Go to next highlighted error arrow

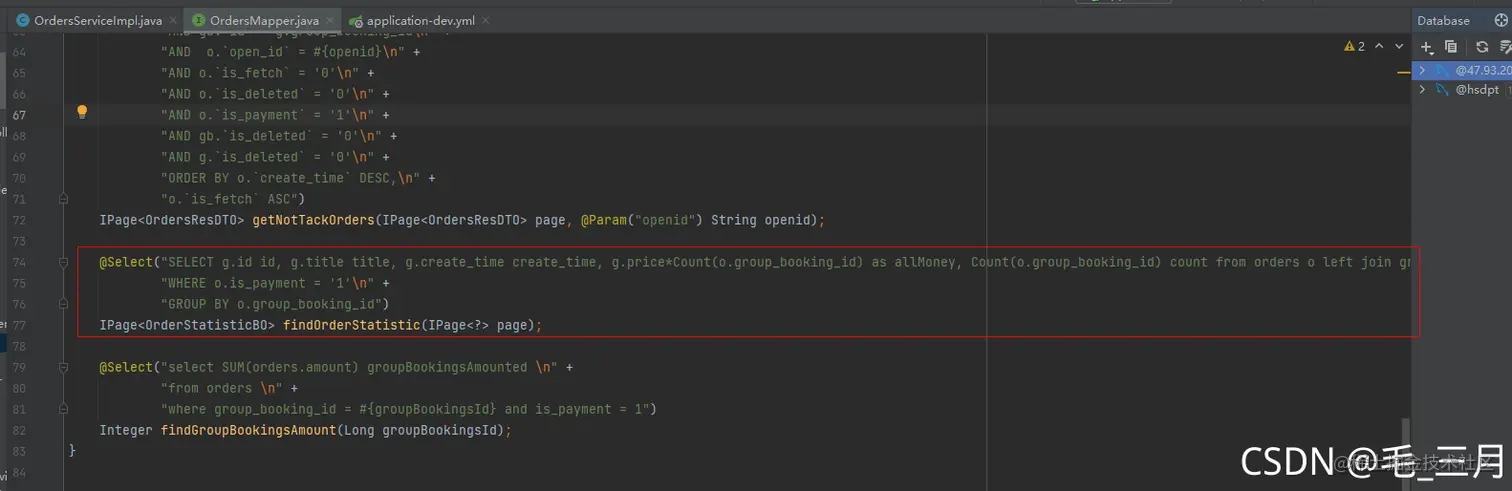coord(1399,46)
